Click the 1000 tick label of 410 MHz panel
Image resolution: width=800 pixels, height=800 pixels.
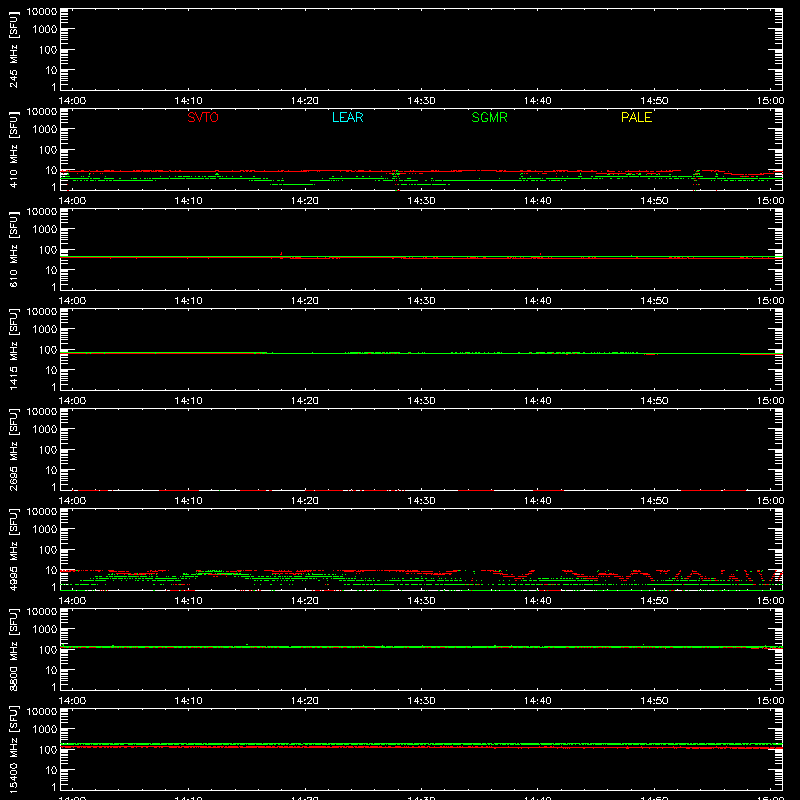click(45, 130)
